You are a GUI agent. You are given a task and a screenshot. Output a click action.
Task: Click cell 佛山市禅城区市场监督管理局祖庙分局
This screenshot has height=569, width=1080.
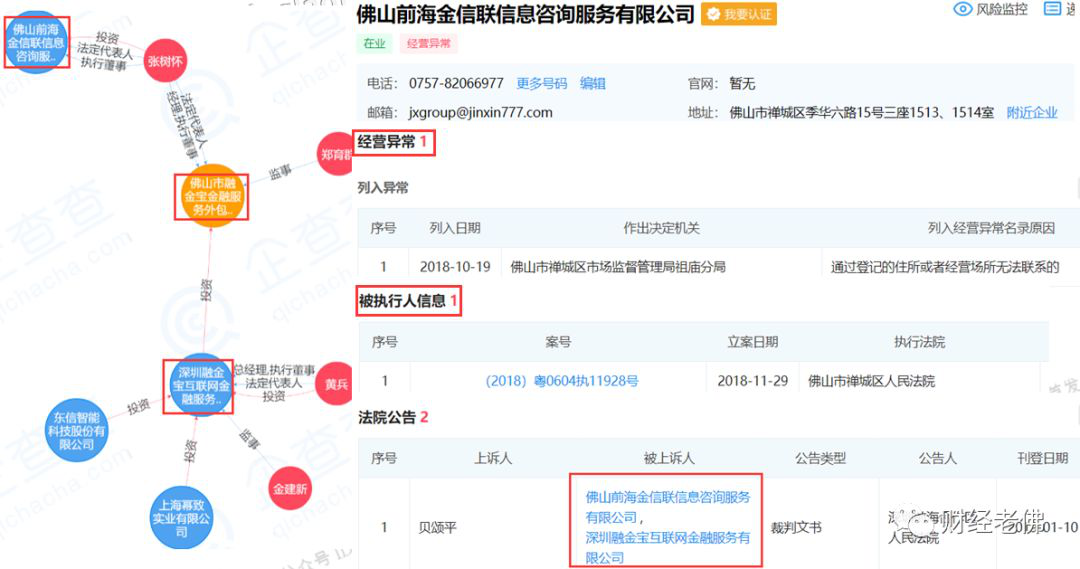[x=618, y=267]
